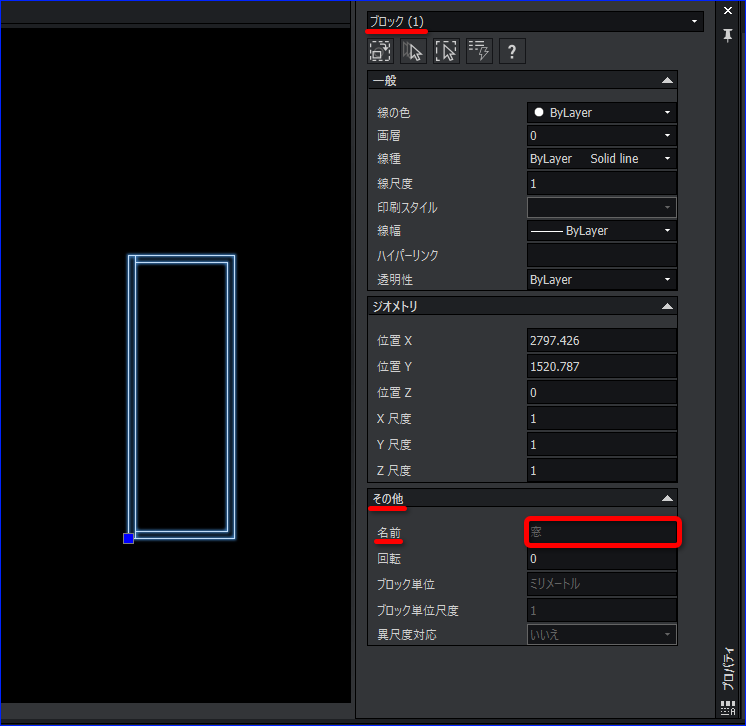Screen dimensions: 746x726
Task: Click the Z 尺度 label
Action: pos(394,471)
